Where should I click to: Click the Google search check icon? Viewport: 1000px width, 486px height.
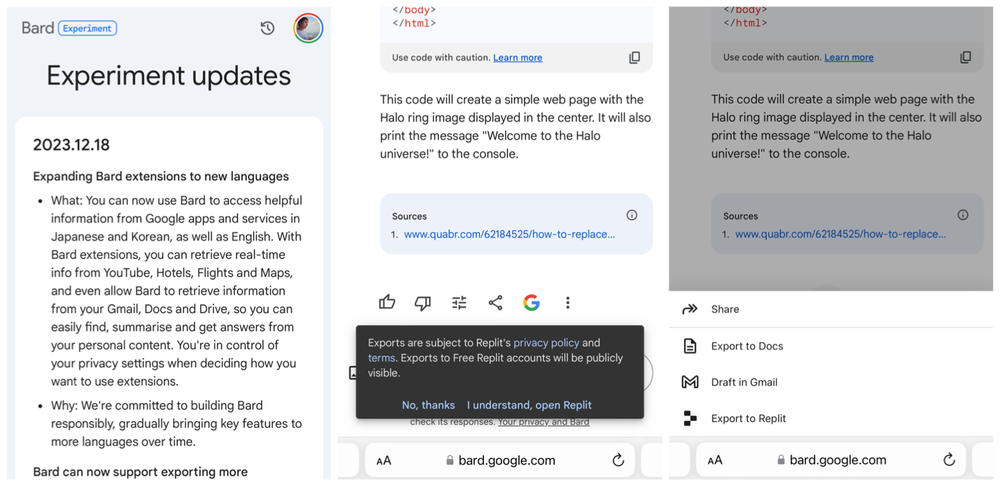[x=531, y=302]
